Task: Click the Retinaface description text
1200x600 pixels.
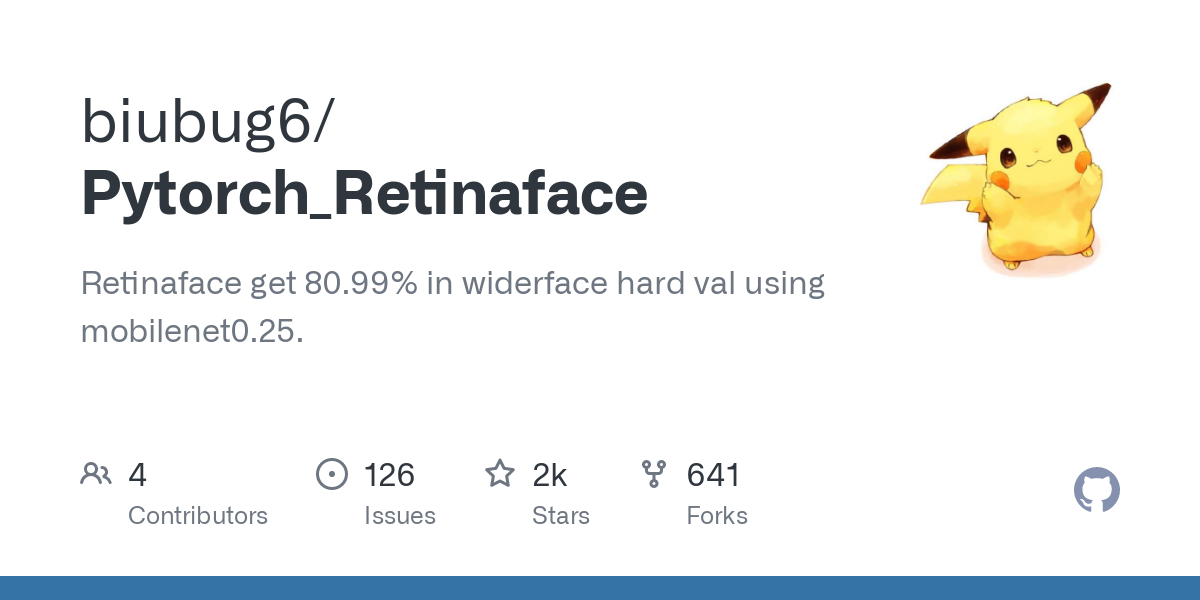Action: [453, 283]
